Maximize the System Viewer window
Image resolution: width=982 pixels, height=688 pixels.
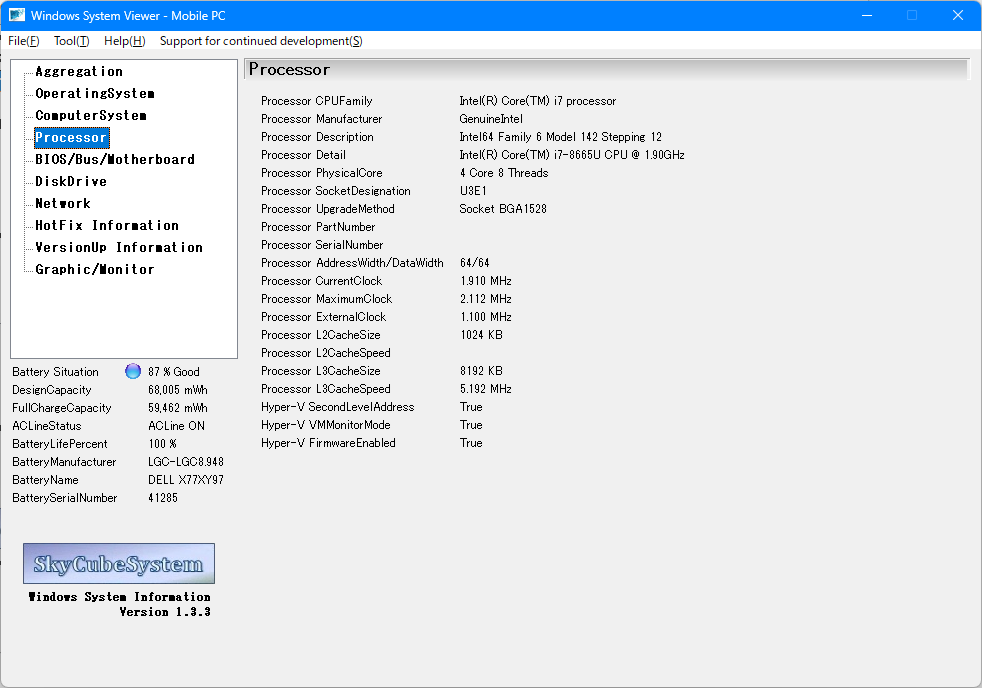click(912, 15)
